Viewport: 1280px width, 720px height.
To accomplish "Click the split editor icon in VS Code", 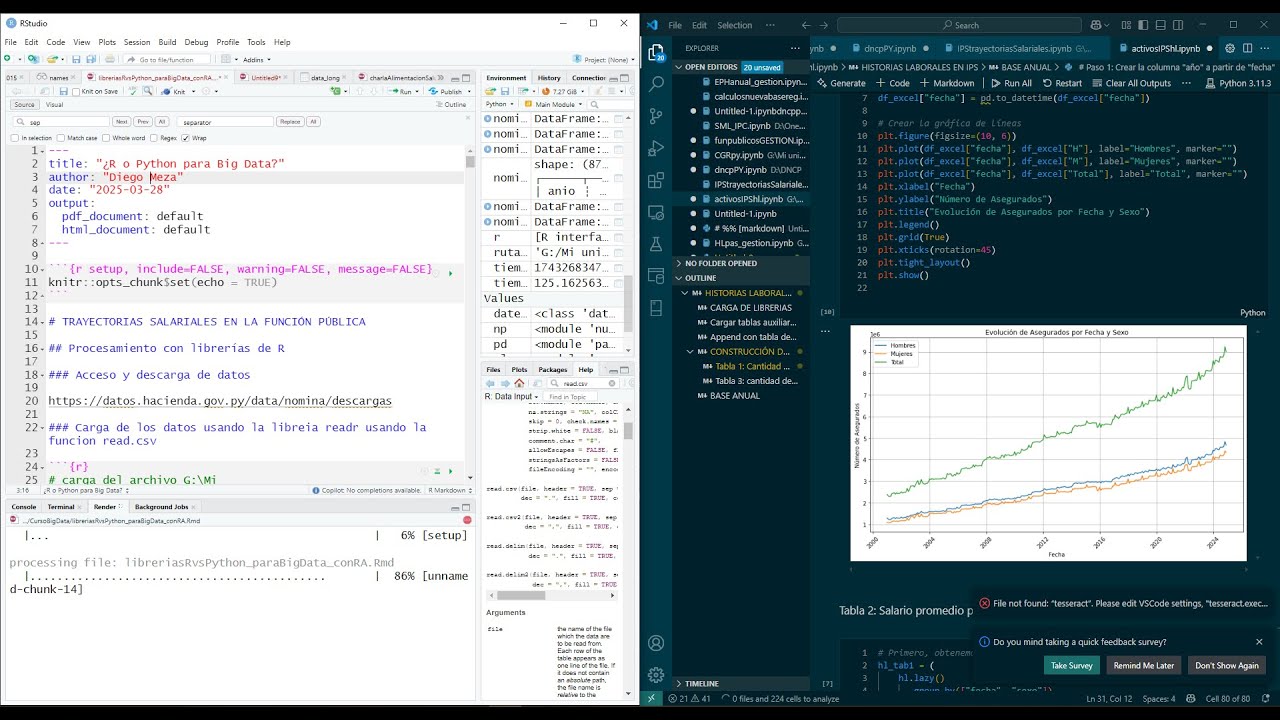I will (1248, 48).
